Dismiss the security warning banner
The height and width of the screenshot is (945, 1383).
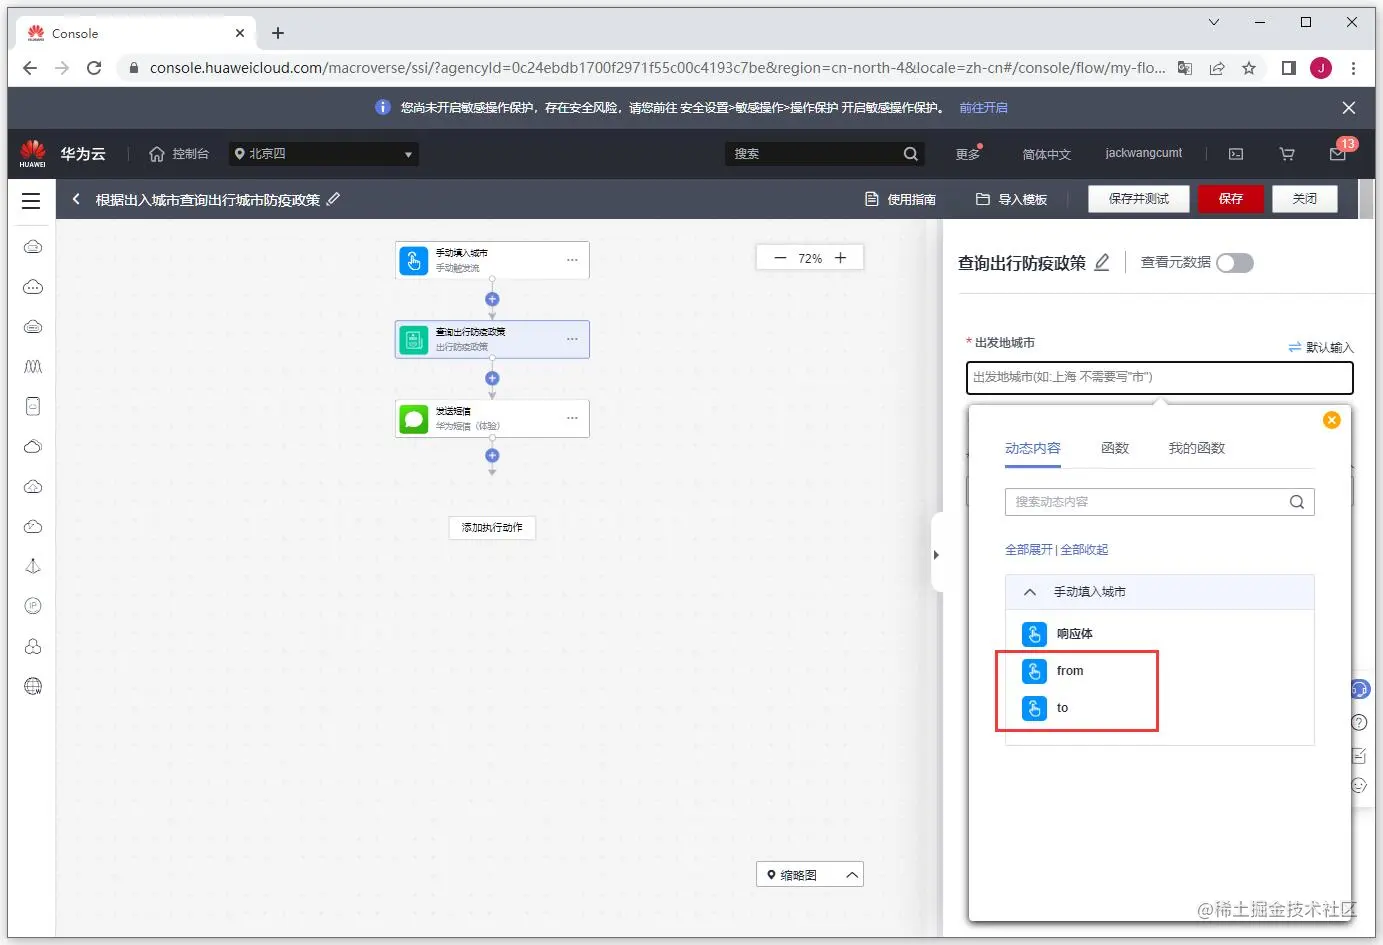pos(1349,108)
